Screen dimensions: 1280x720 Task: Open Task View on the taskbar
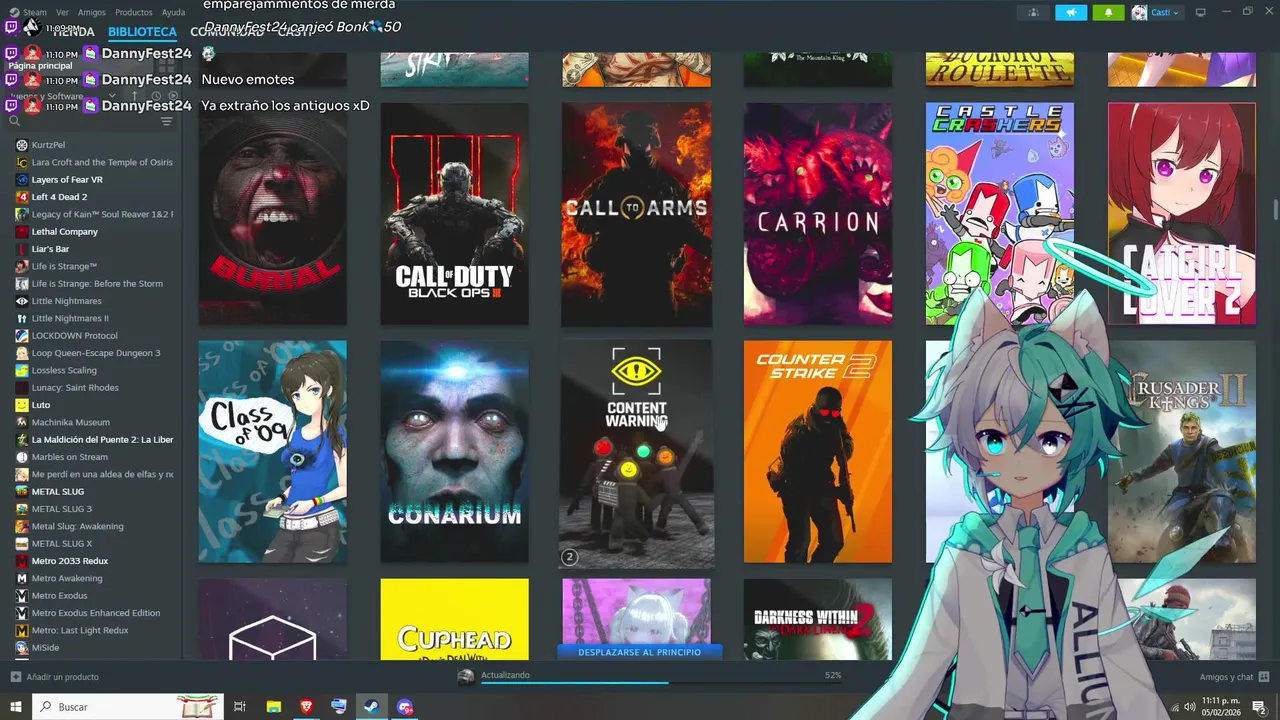240,707
